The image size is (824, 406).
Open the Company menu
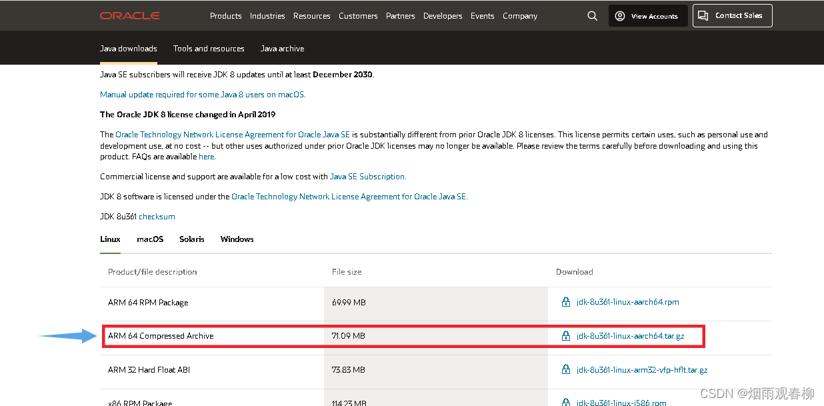click(520, 16)
